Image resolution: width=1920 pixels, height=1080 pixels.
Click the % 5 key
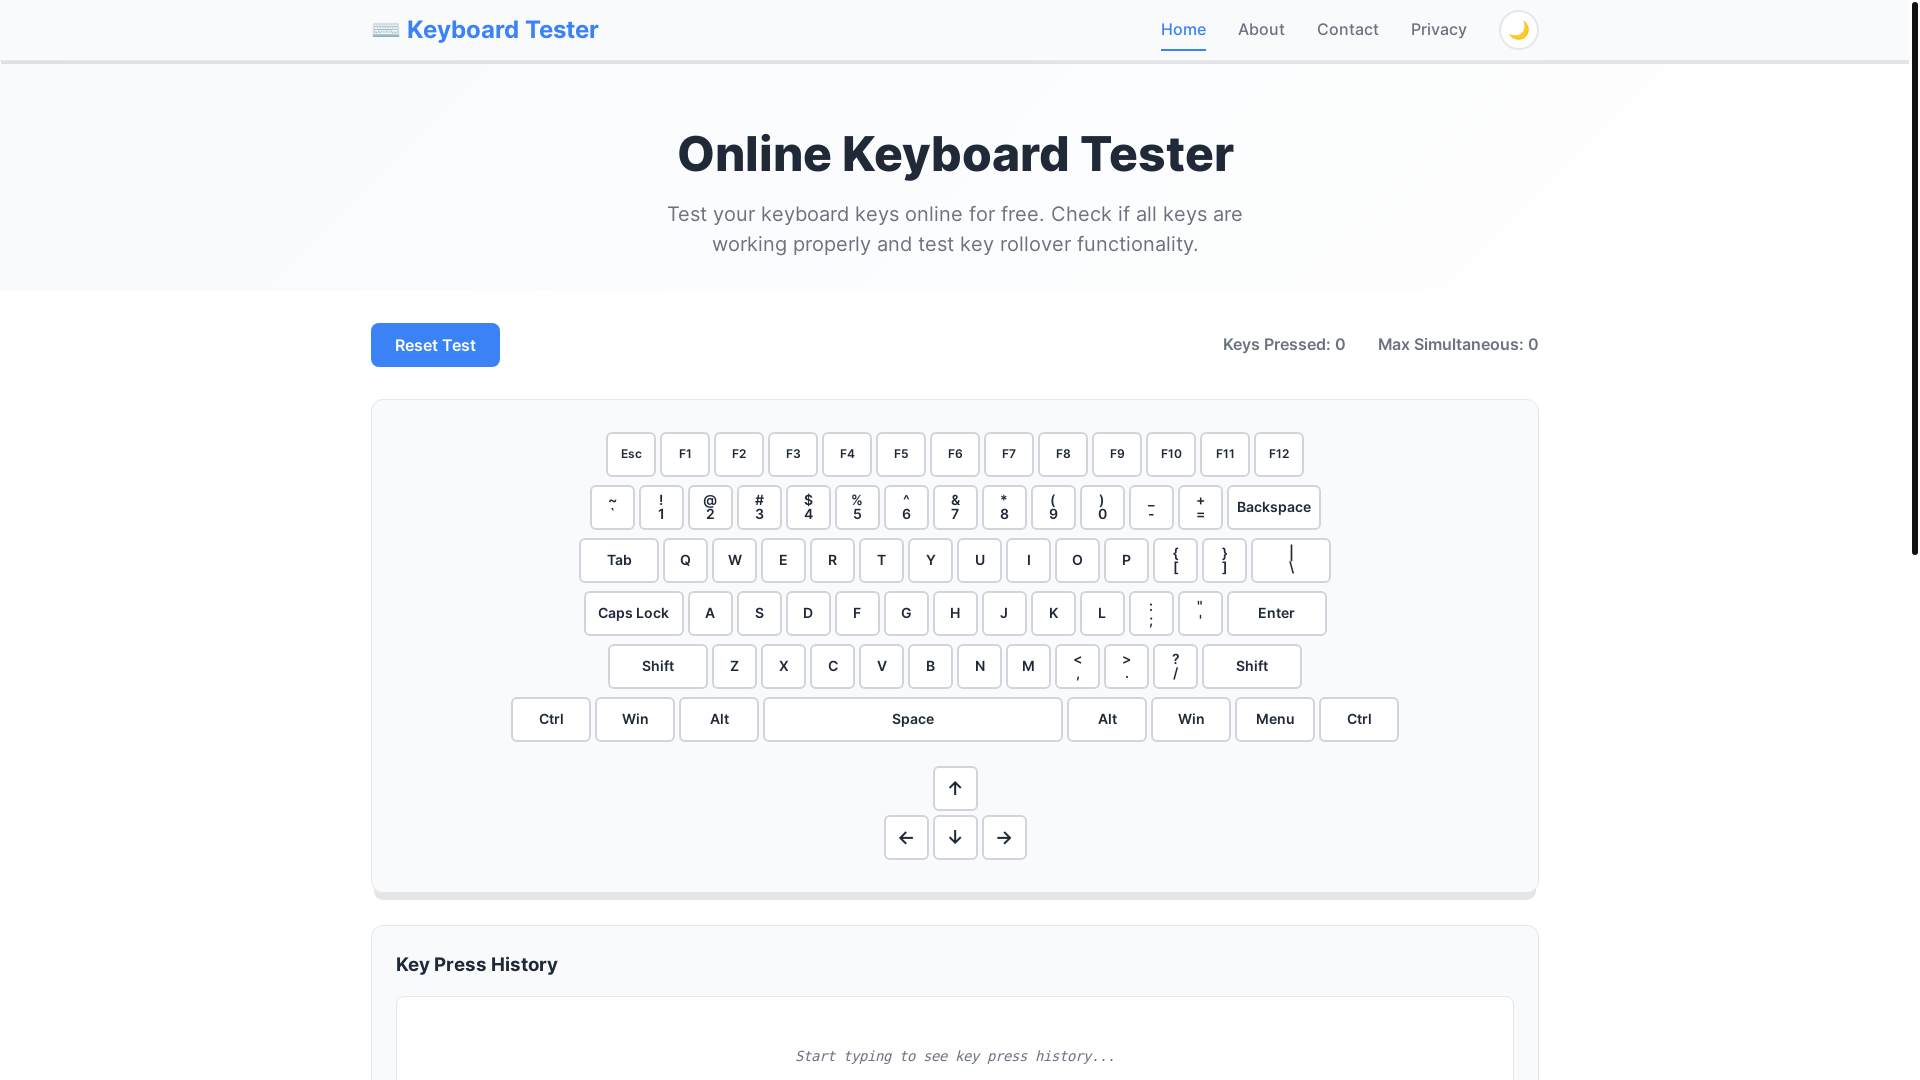857,507
